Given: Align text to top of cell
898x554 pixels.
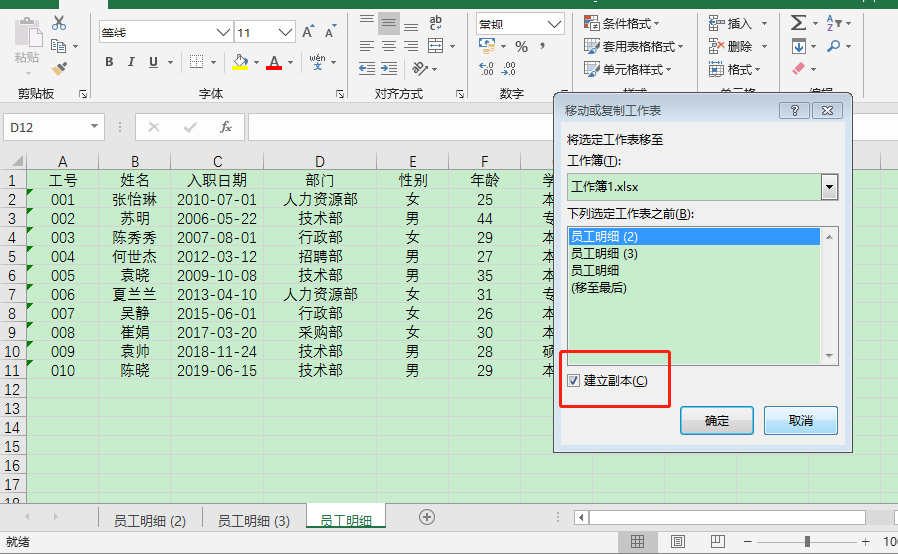Looking at the screenshot, I should pos(367,23).
